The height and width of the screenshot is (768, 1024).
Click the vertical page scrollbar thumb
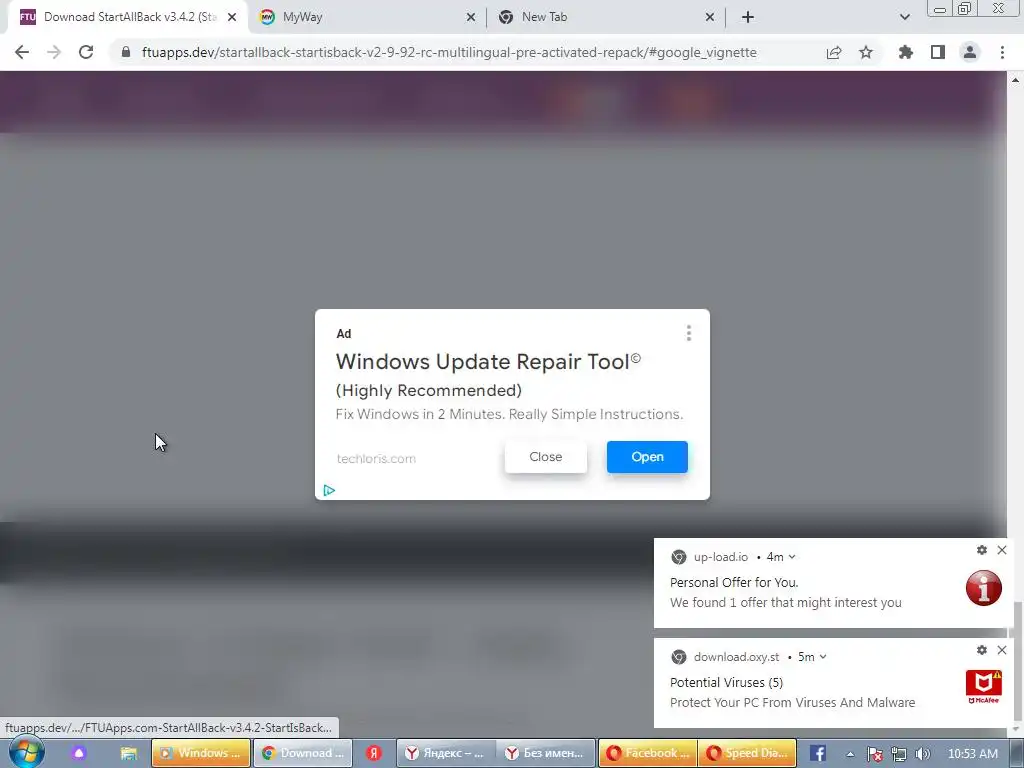point(1016,660)
